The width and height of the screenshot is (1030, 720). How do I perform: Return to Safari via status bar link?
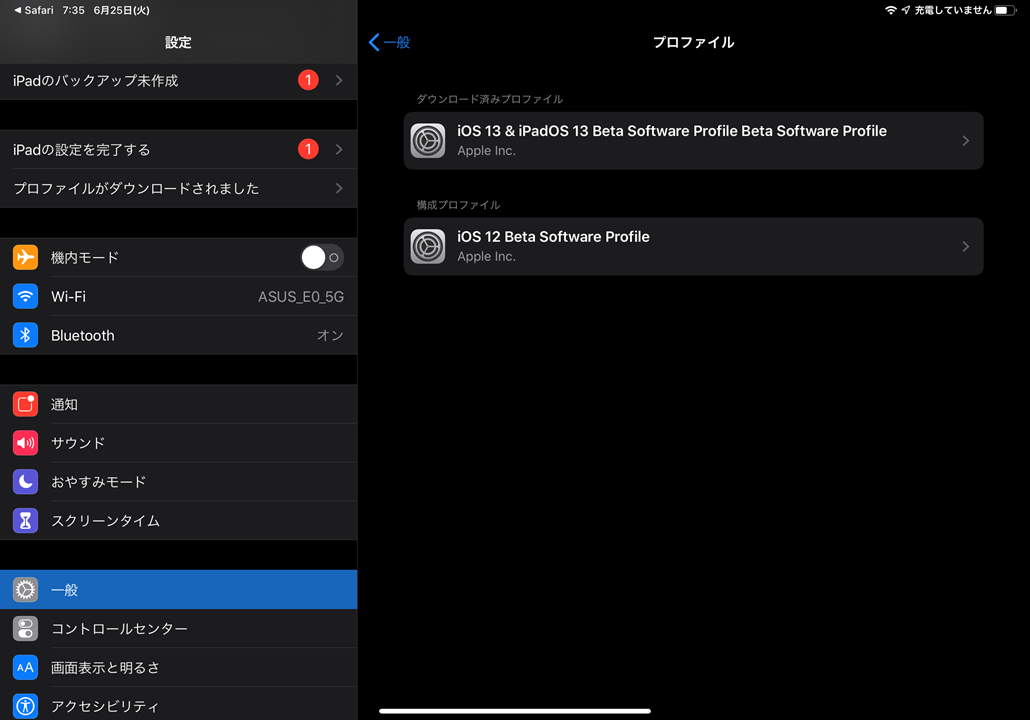(x=34, y=11)
